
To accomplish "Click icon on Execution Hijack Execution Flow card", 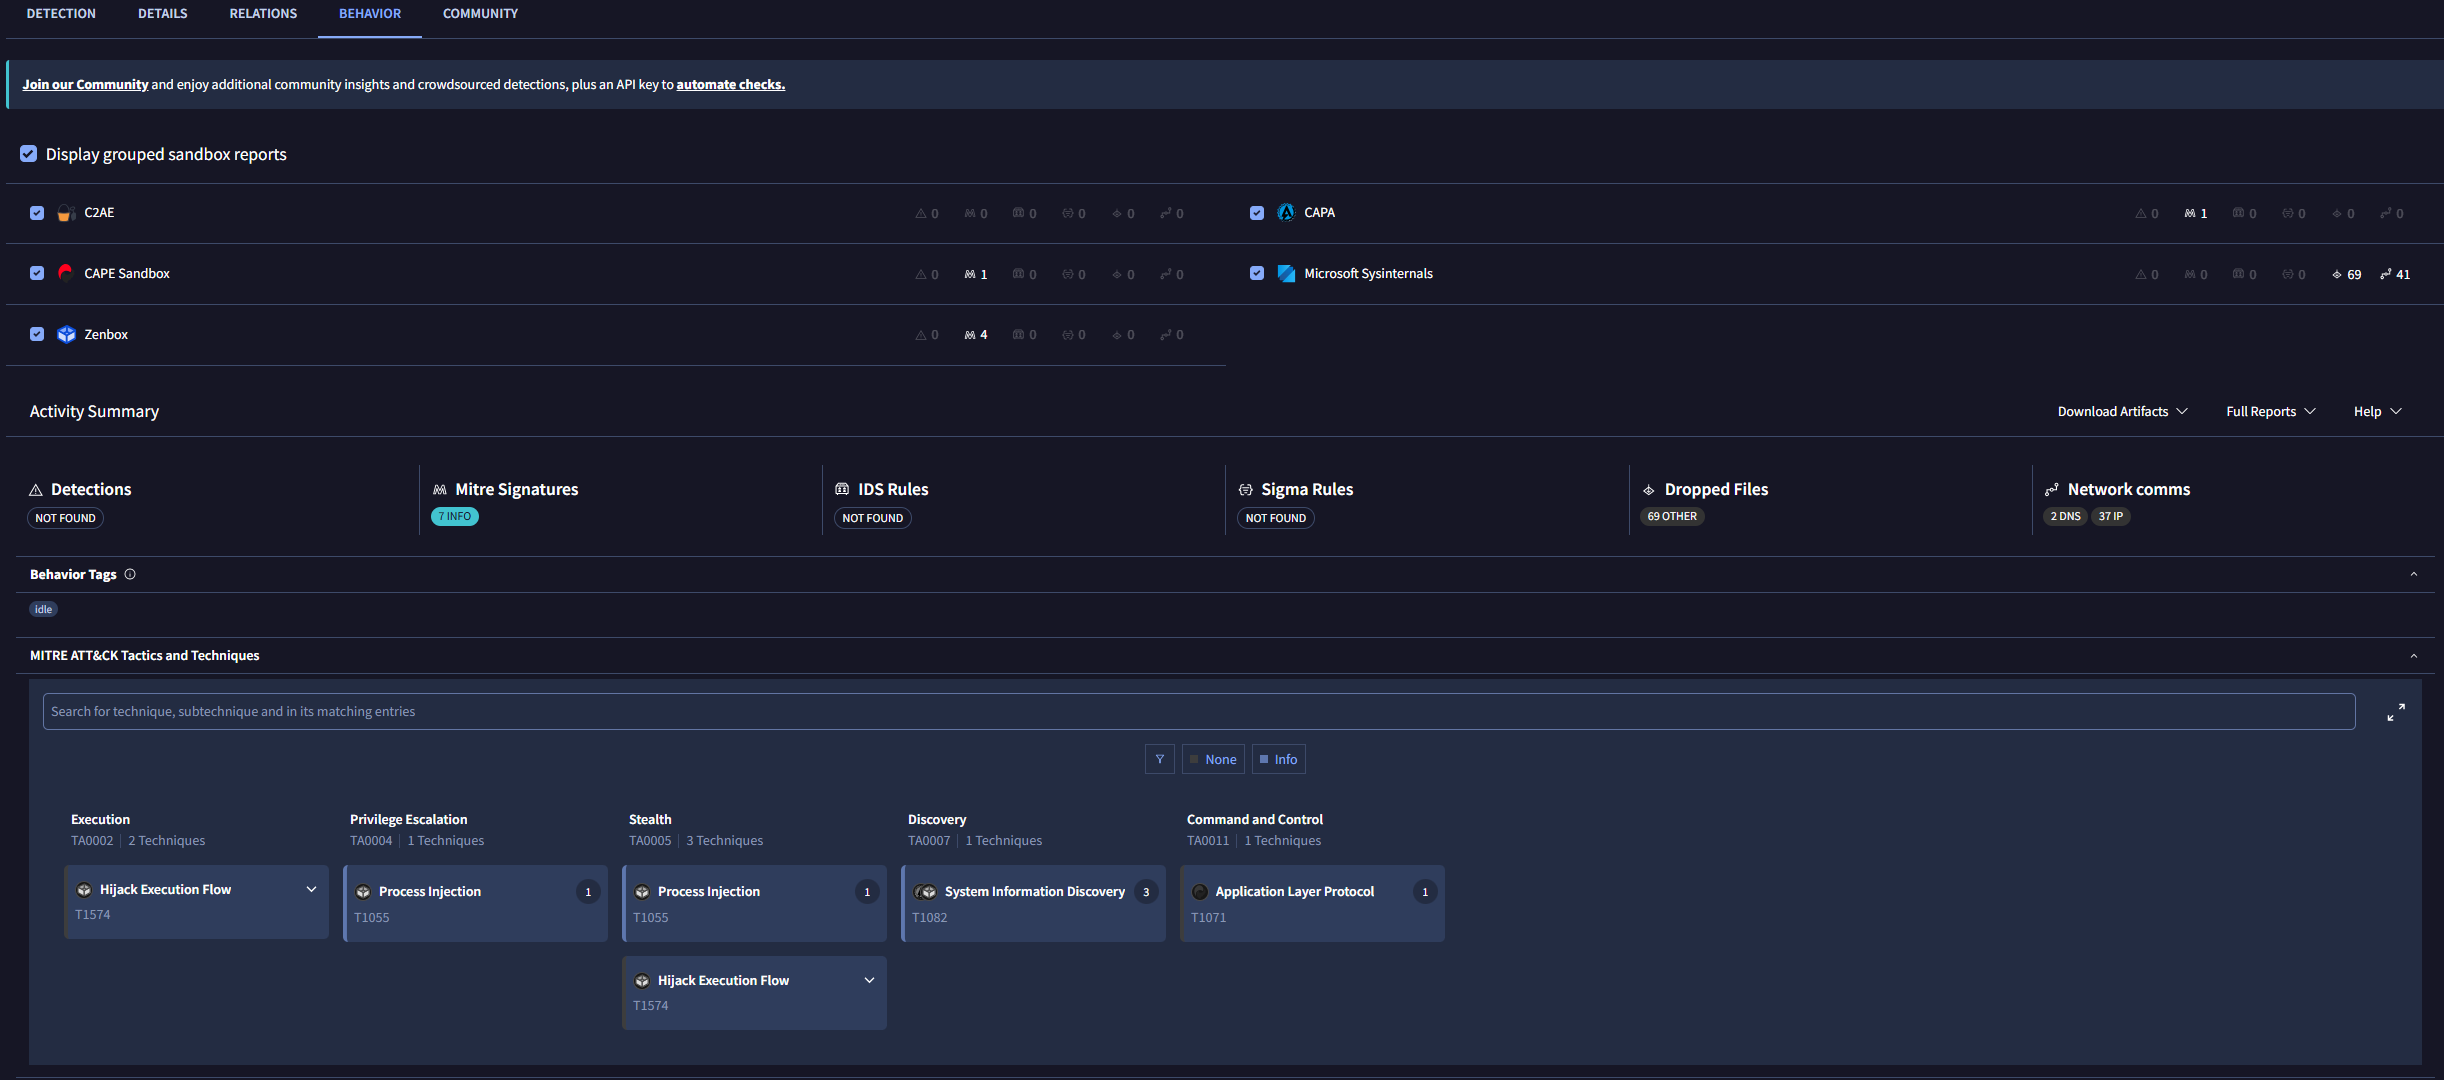I will [x=84, y=890].
